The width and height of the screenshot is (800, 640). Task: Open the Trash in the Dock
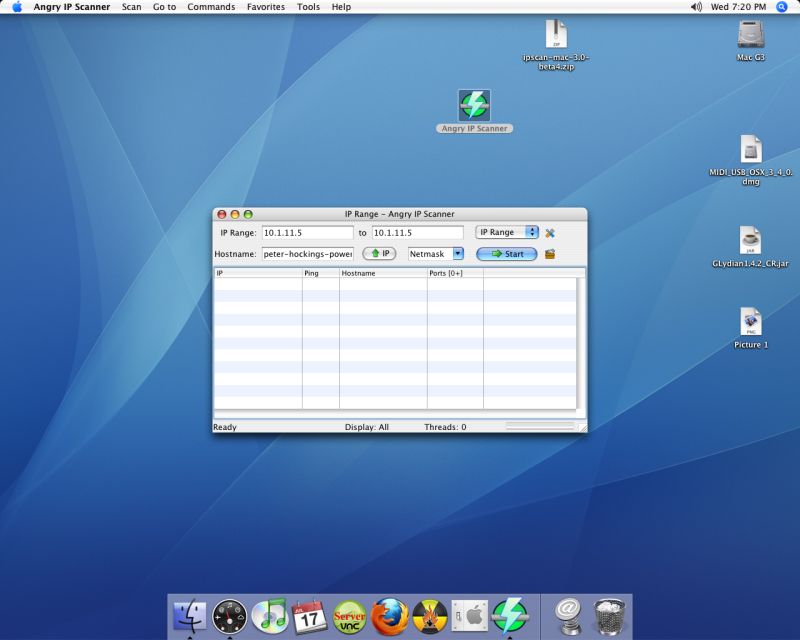(609, 617)
